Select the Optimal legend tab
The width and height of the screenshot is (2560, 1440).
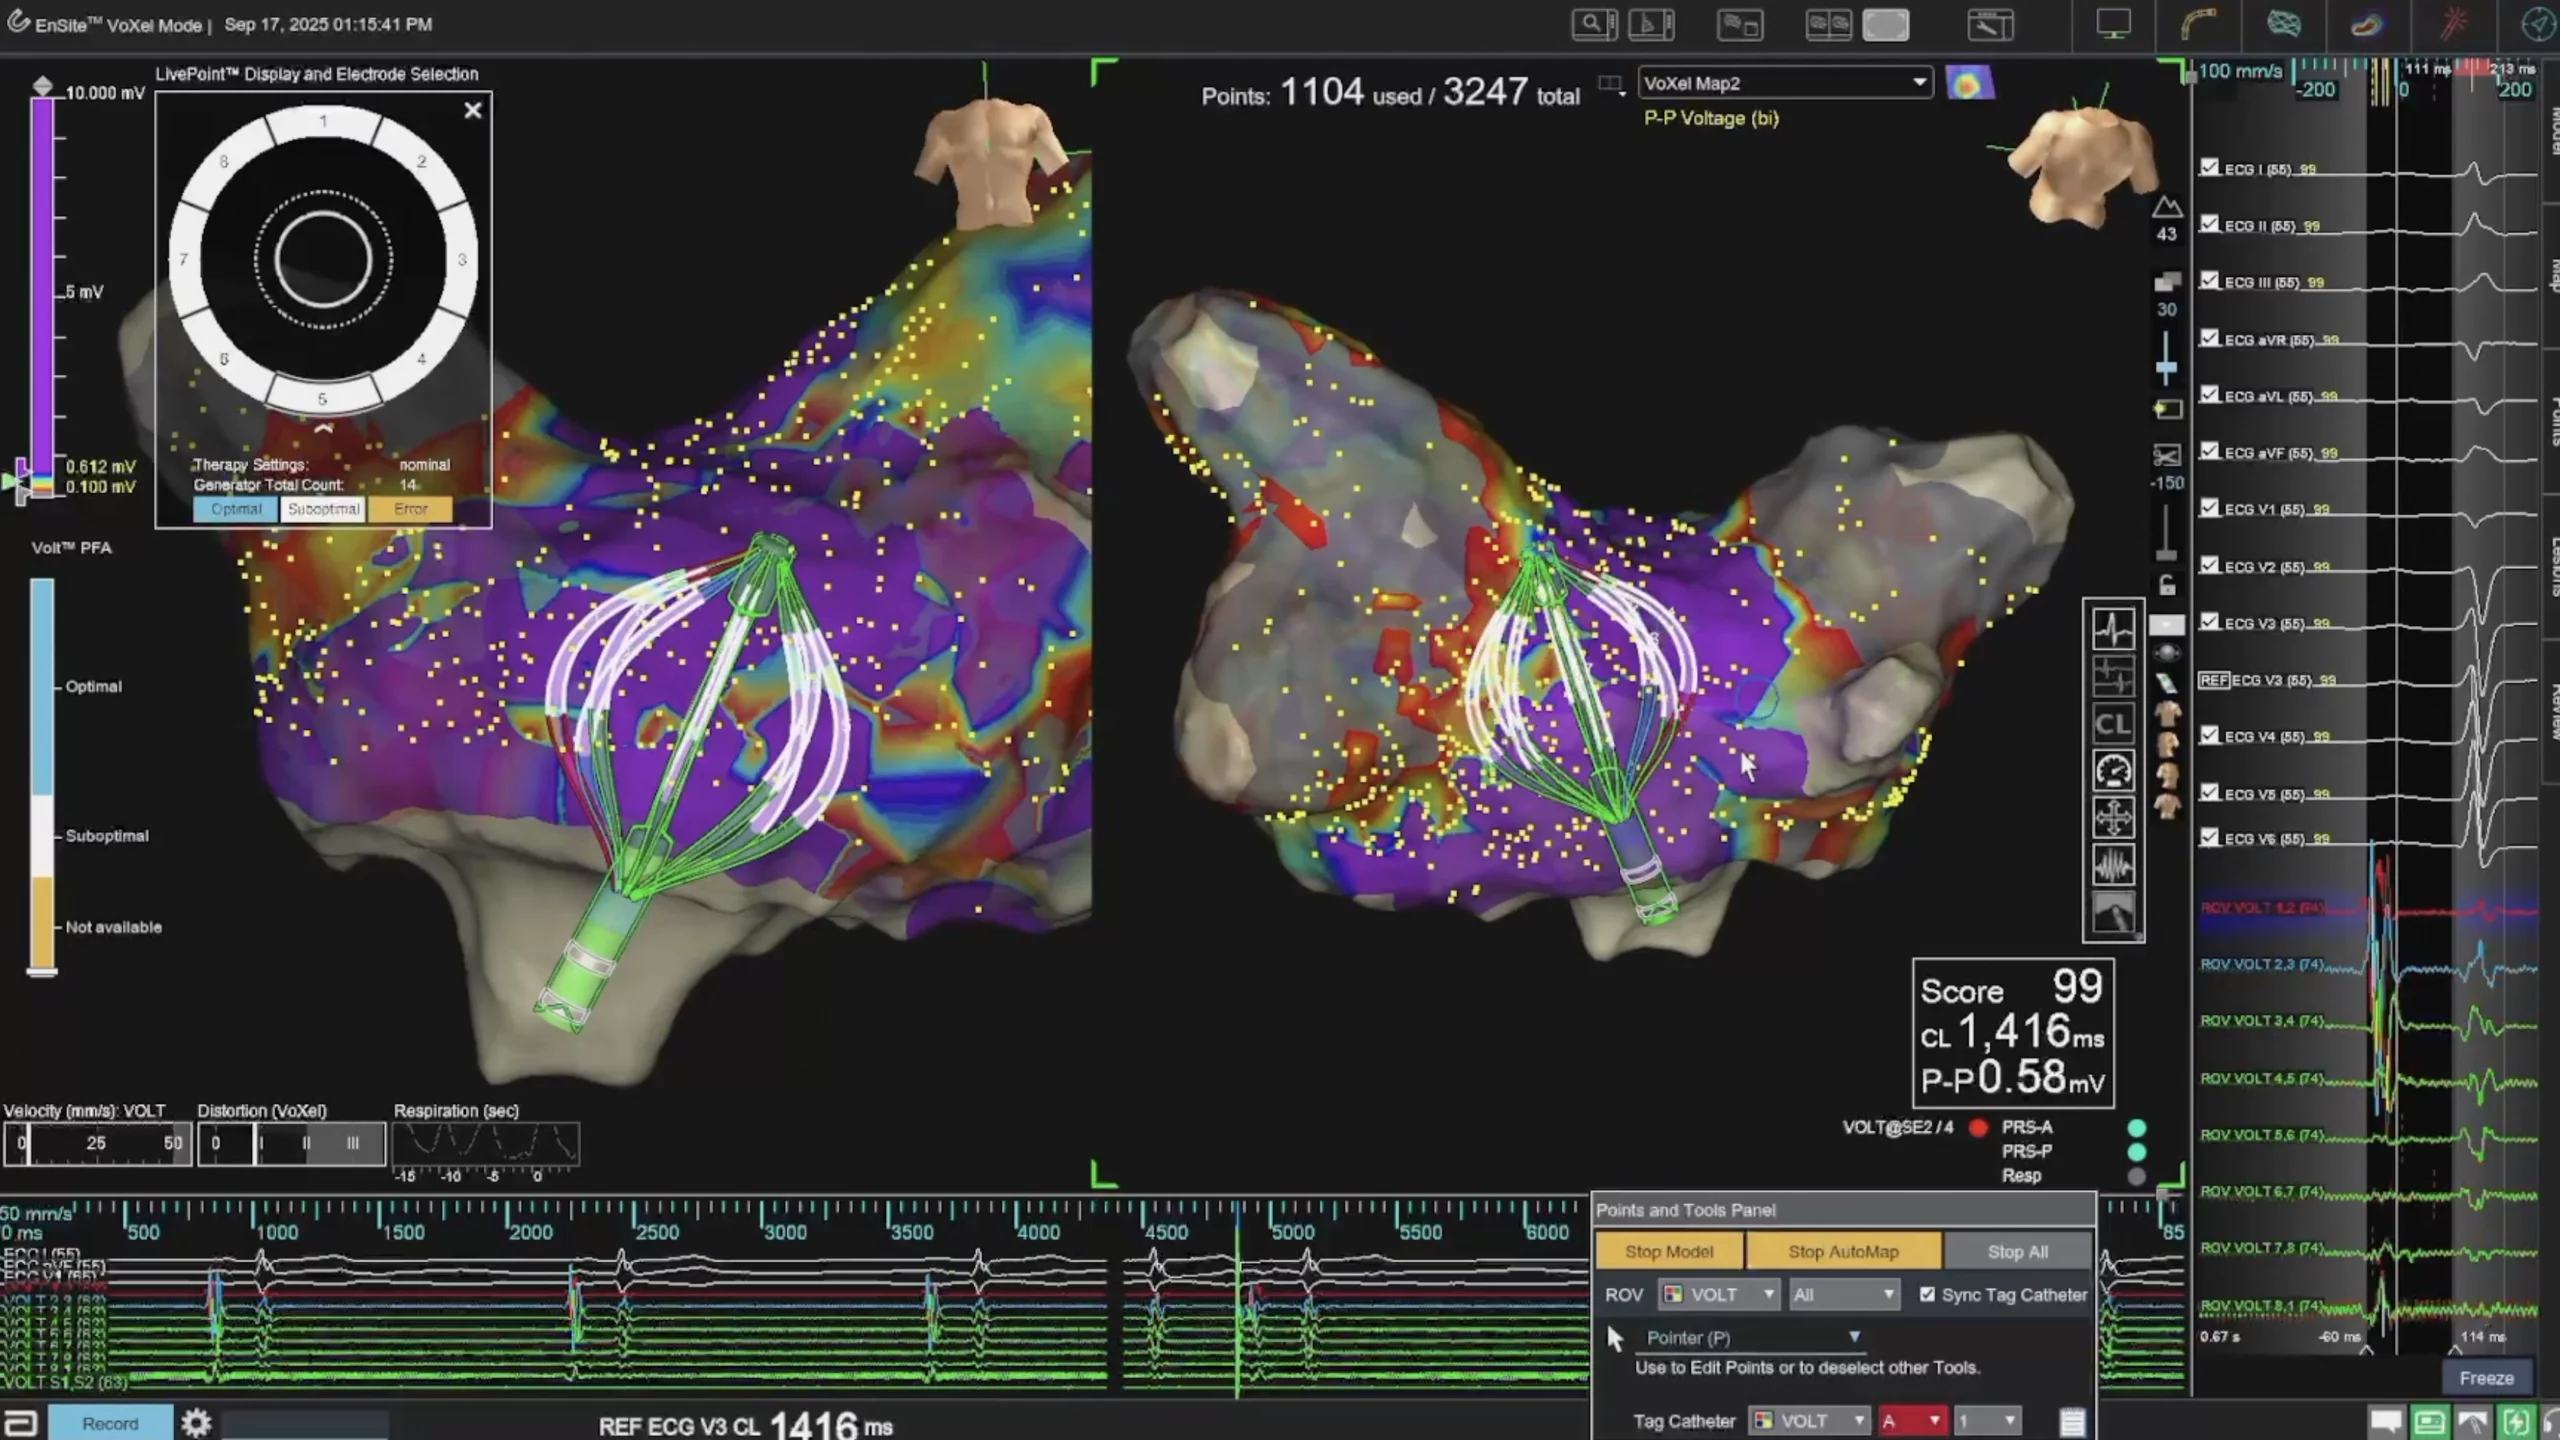(236, 509)
